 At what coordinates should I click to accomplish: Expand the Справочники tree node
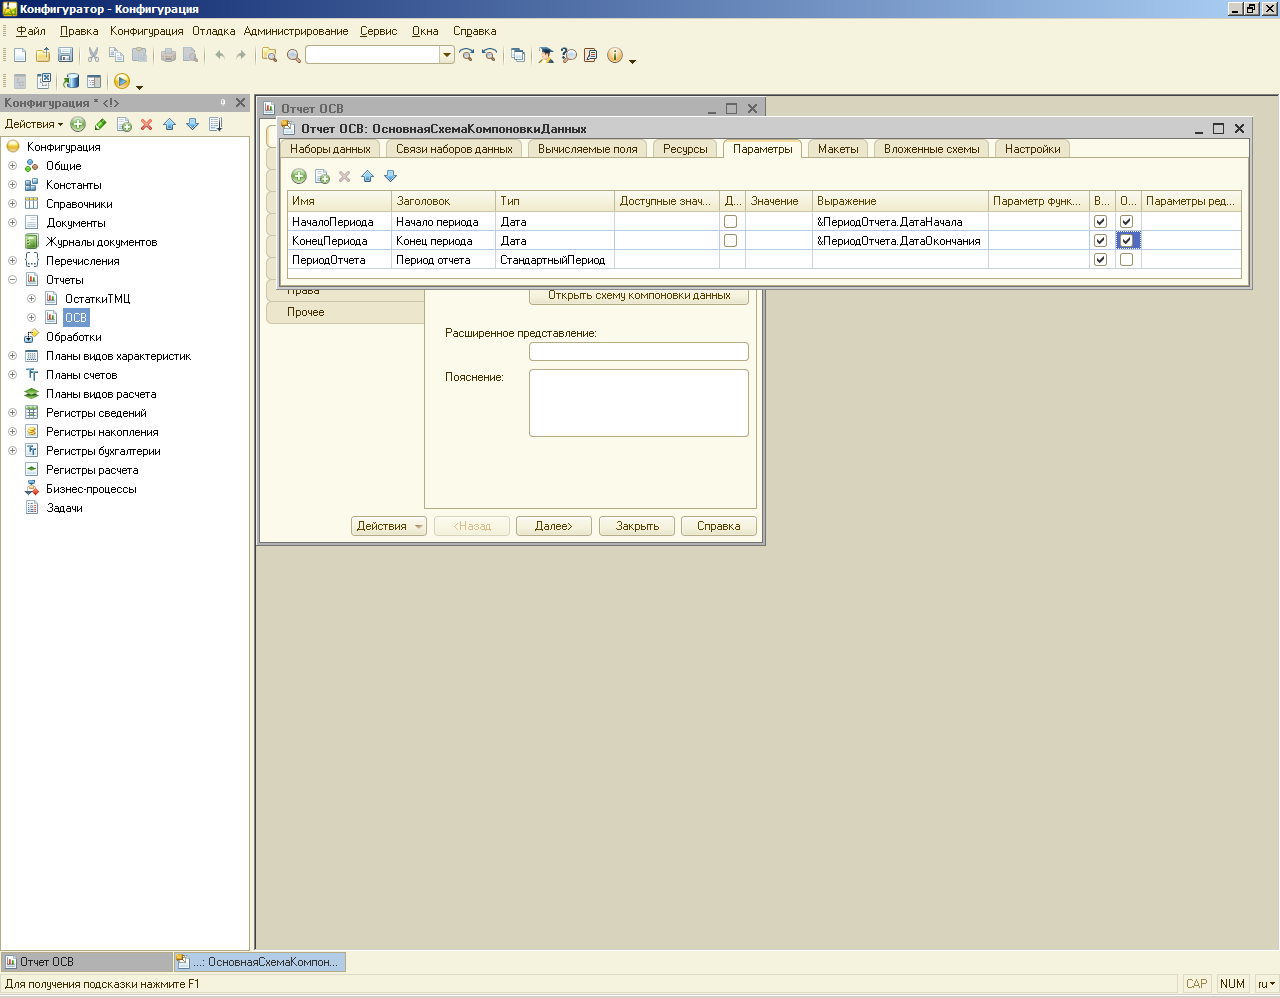click(12, 204)
